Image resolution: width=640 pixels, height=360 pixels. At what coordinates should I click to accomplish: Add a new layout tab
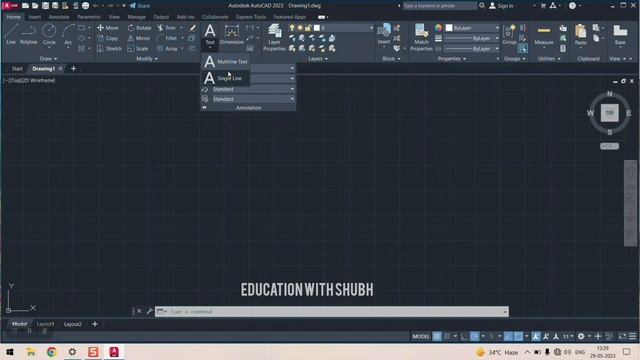95,324
